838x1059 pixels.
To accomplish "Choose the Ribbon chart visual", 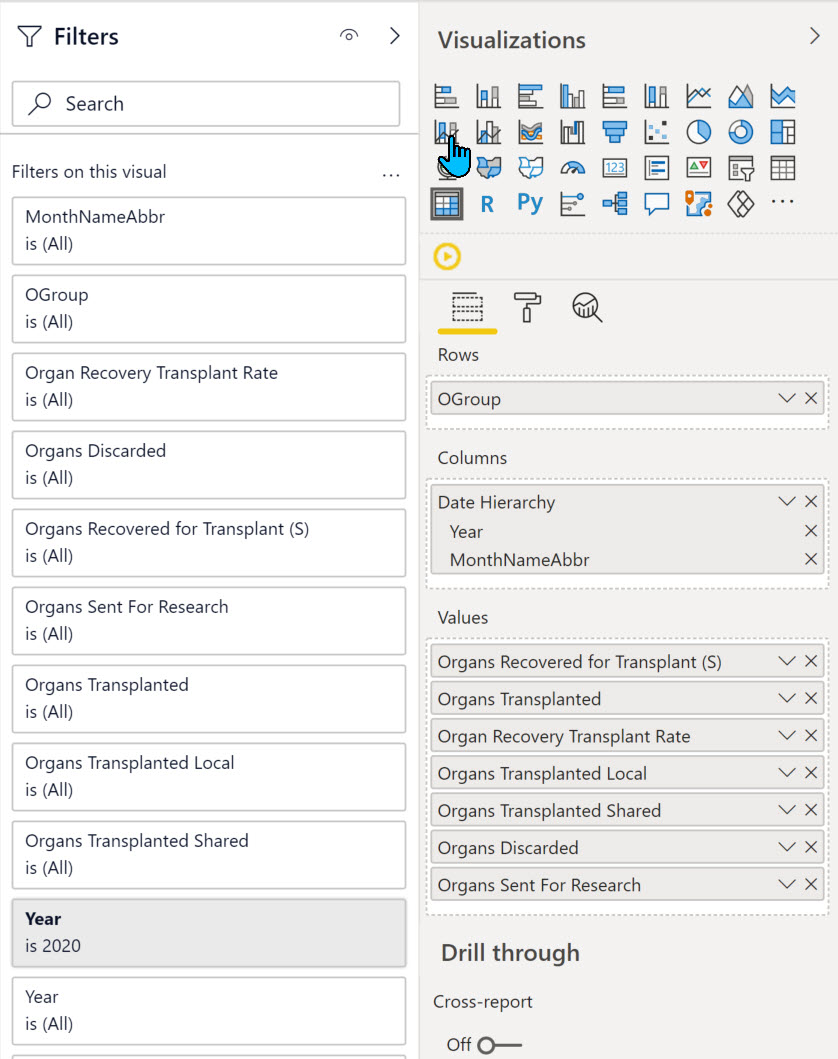I will (530, 132).
